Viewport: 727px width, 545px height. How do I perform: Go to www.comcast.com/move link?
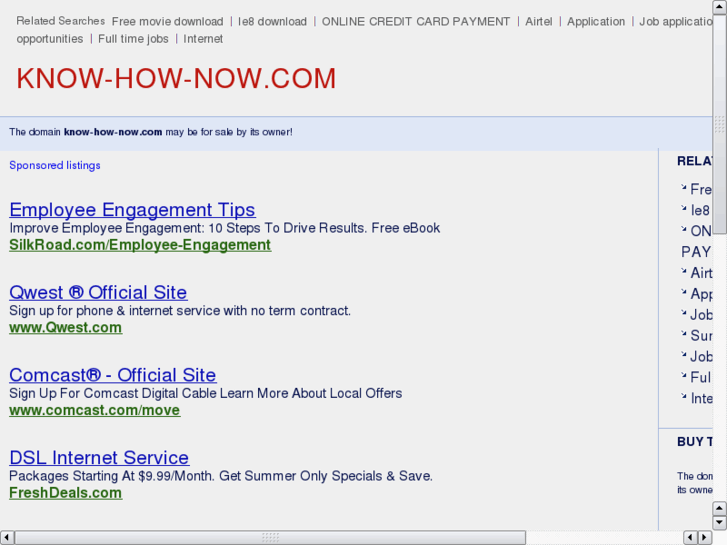point(95,410)
